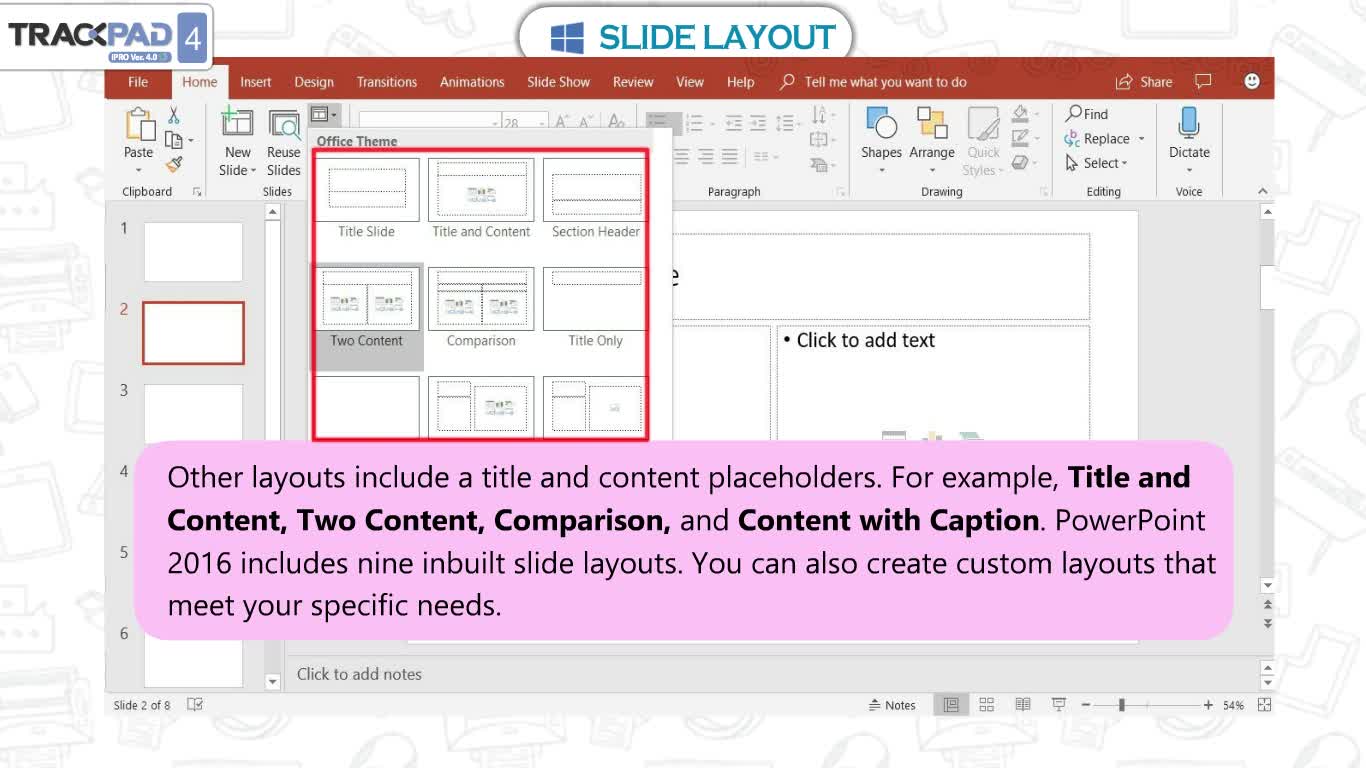Adjust the zoom slider handle
This screenshot has width=1366, height=768.
click(x=1122, y=705)
